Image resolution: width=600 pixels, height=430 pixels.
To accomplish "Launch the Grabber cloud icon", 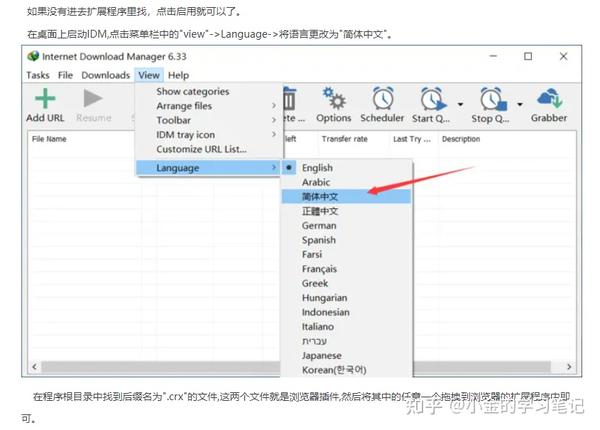I will coord(549,98).
